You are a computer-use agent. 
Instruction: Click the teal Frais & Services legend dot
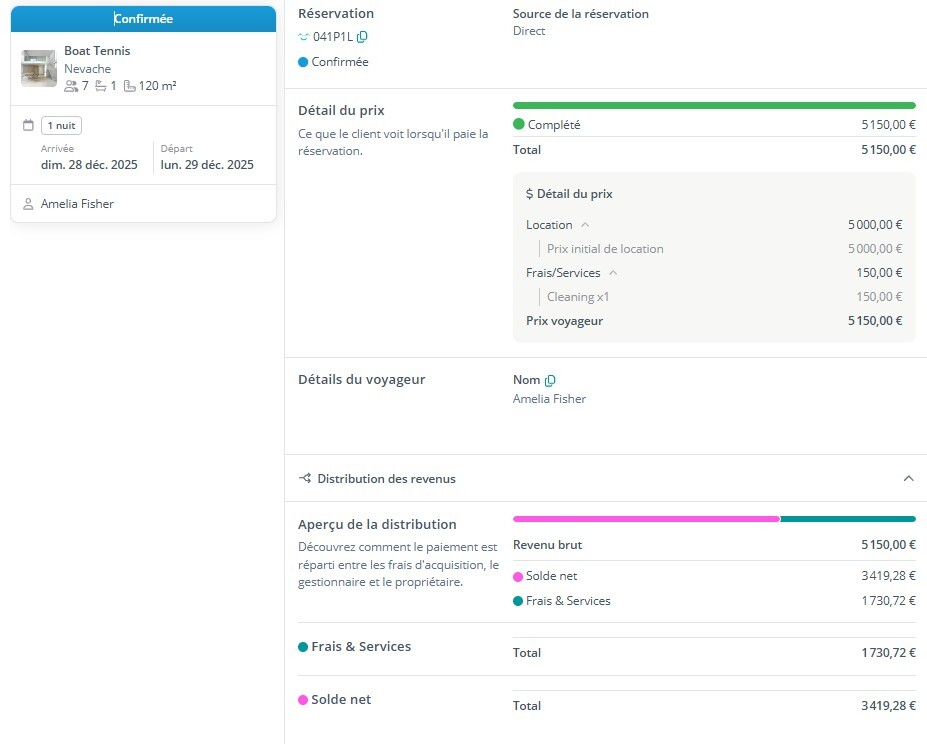[518, 601]
